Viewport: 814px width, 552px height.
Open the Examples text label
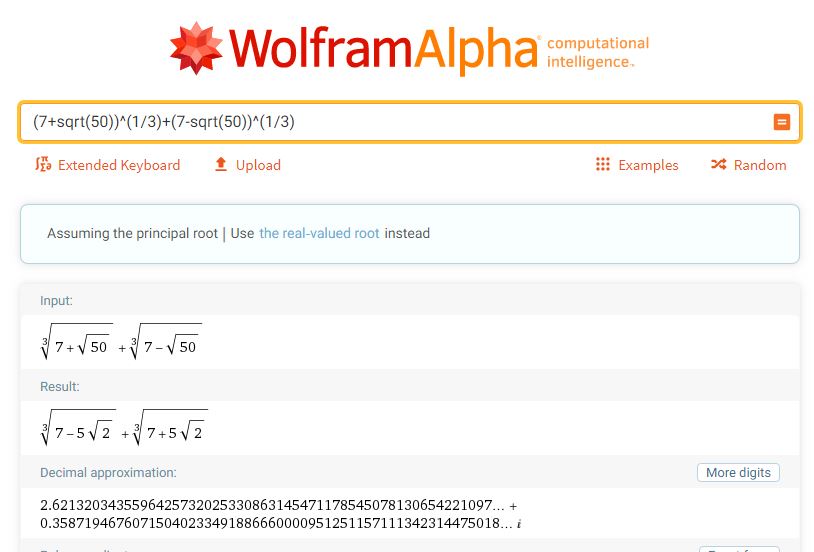coord(648,165)
